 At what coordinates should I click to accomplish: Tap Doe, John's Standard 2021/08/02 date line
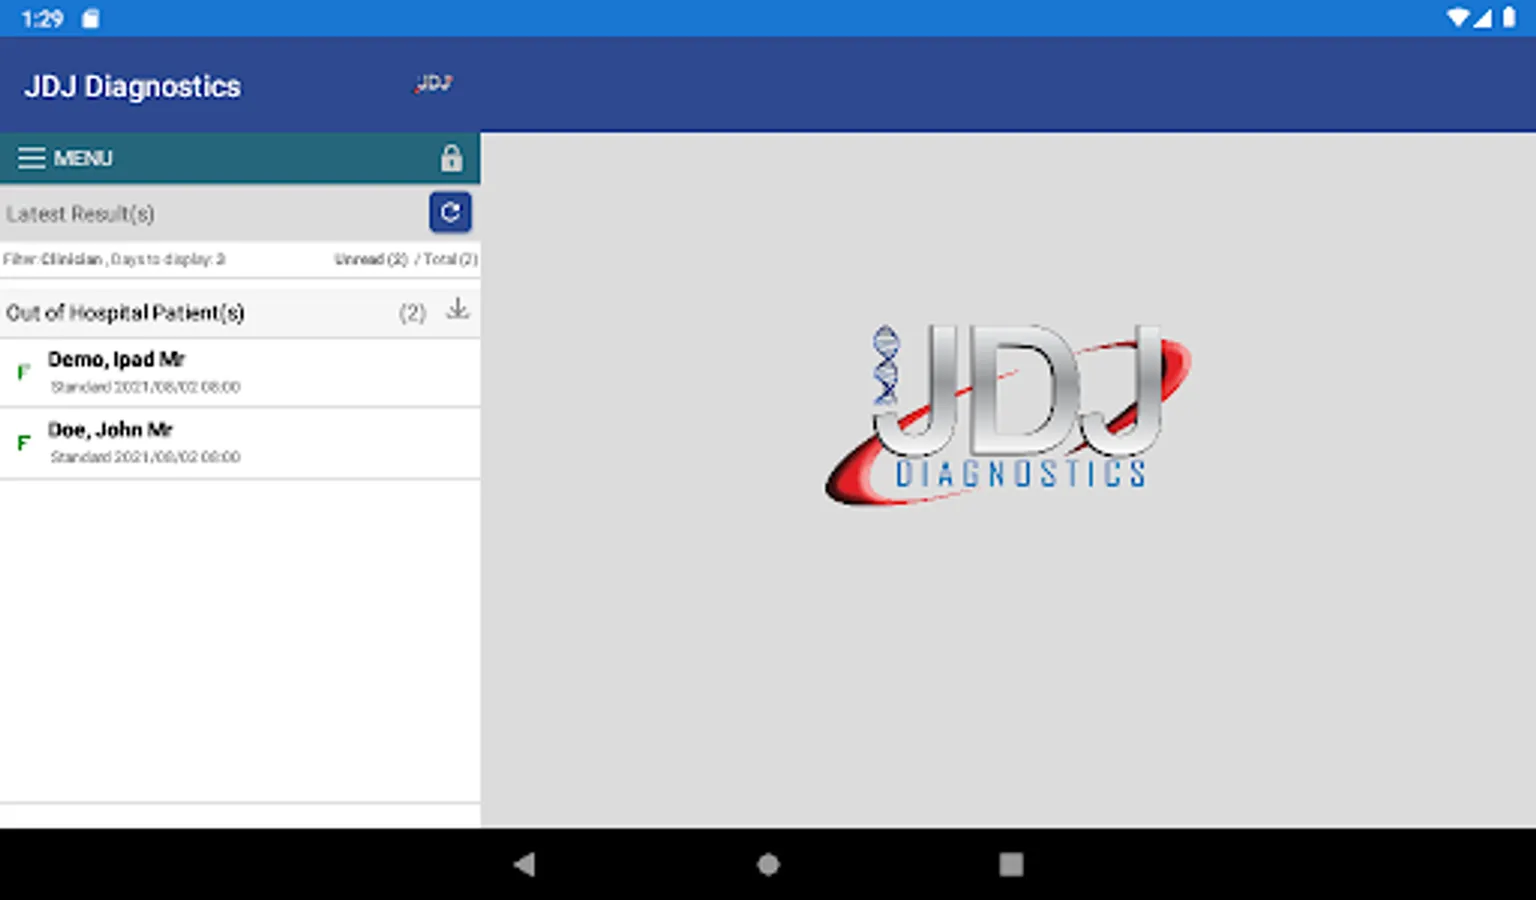coord(146,457)
